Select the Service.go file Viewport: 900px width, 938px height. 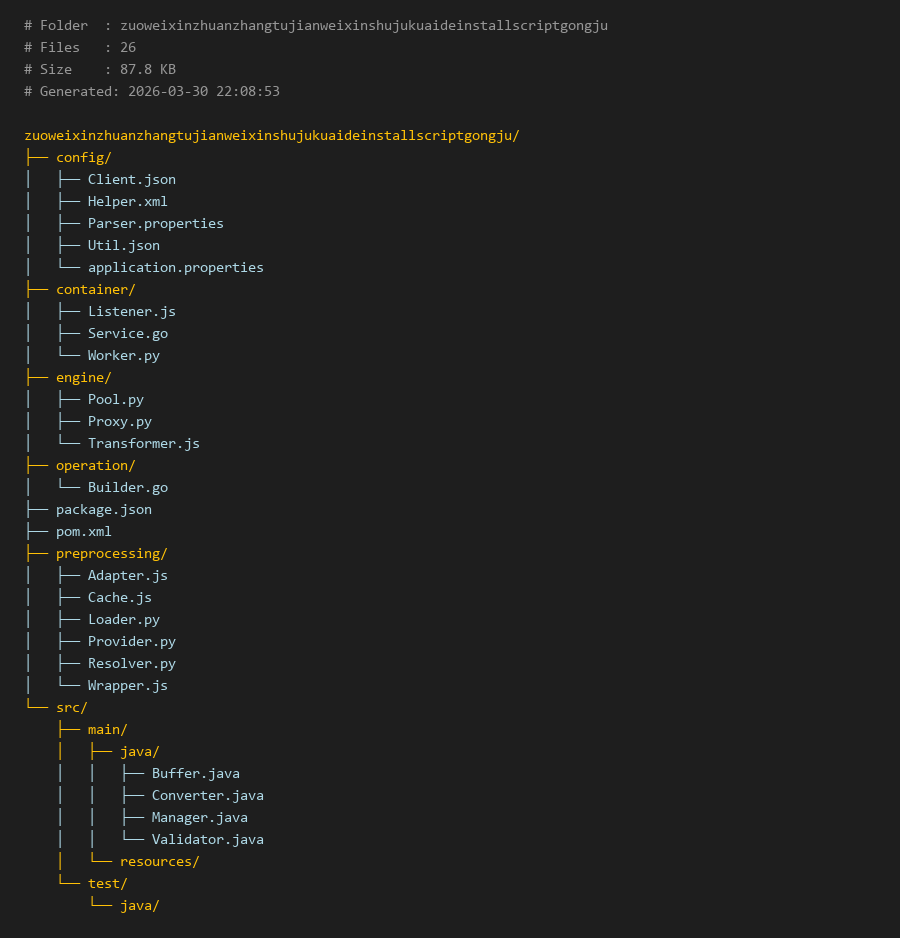[x=127, y=334]
